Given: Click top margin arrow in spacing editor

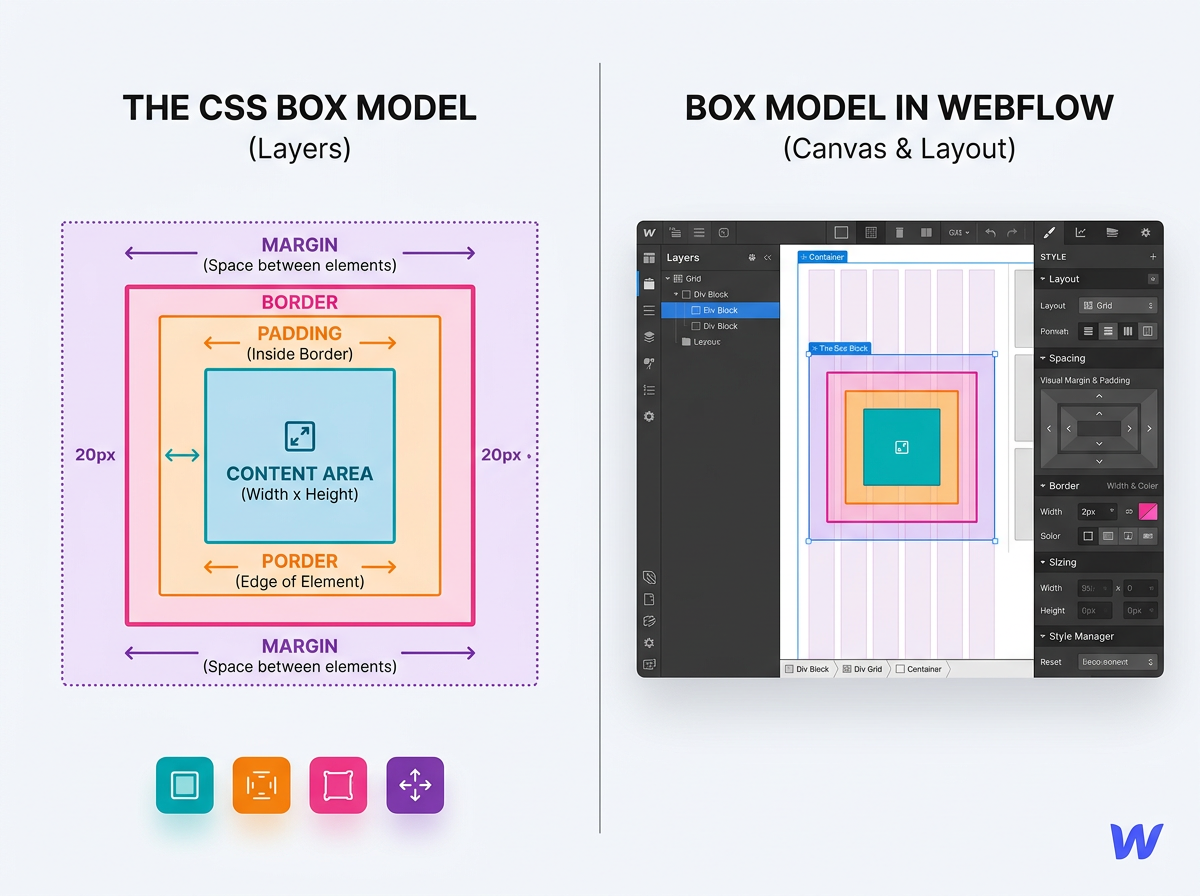Looking at the screenshot, I should [x=1099, y=396].
